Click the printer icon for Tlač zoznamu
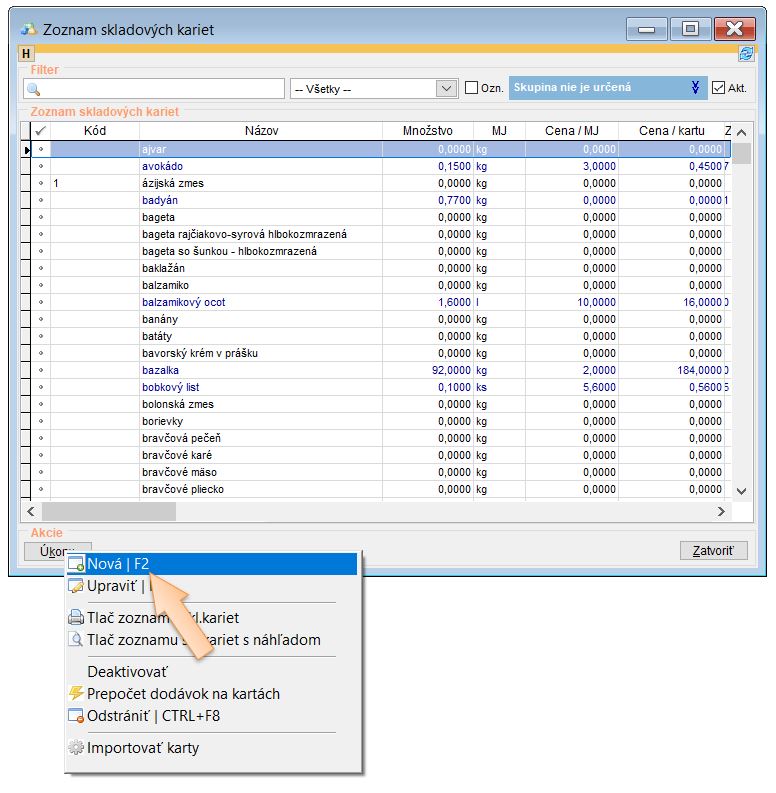 [x=75, y=618]
